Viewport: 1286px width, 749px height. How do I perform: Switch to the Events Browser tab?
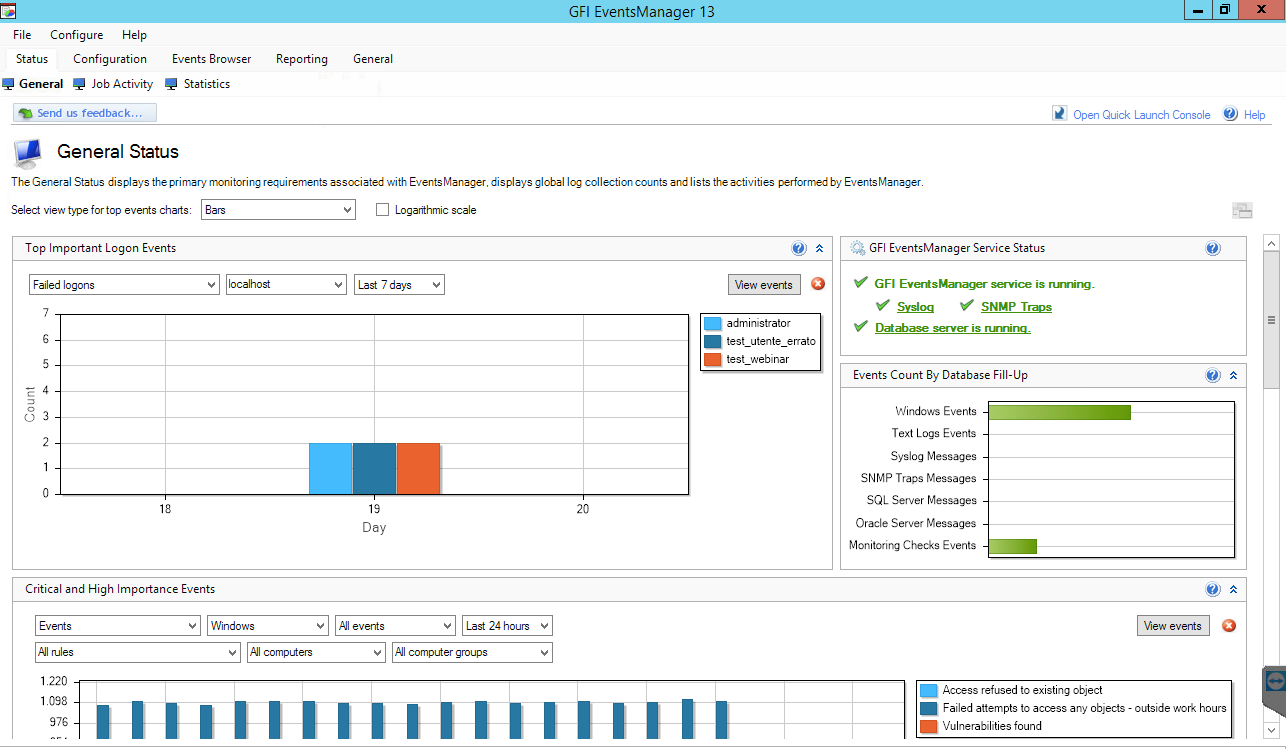pyautogui.click(x=212, y=59)
